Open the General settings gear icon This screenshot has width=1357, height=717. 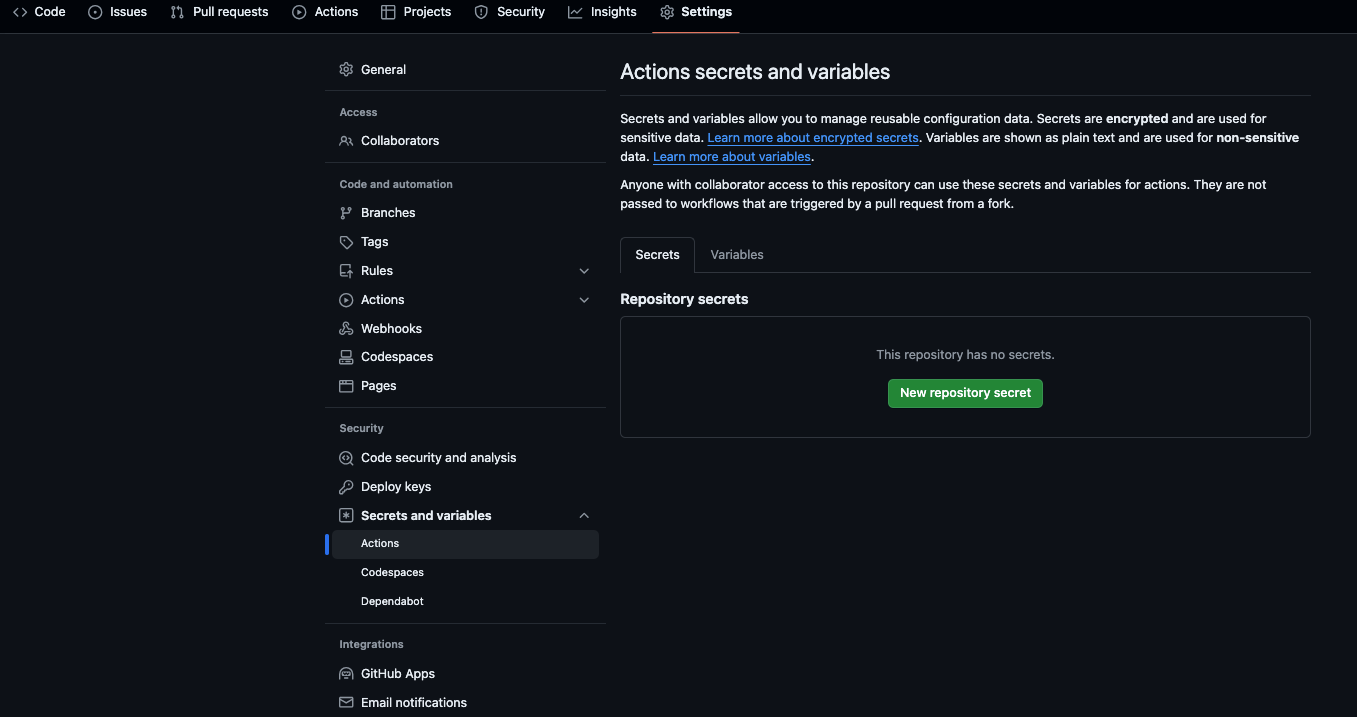(x=345, y=69)
